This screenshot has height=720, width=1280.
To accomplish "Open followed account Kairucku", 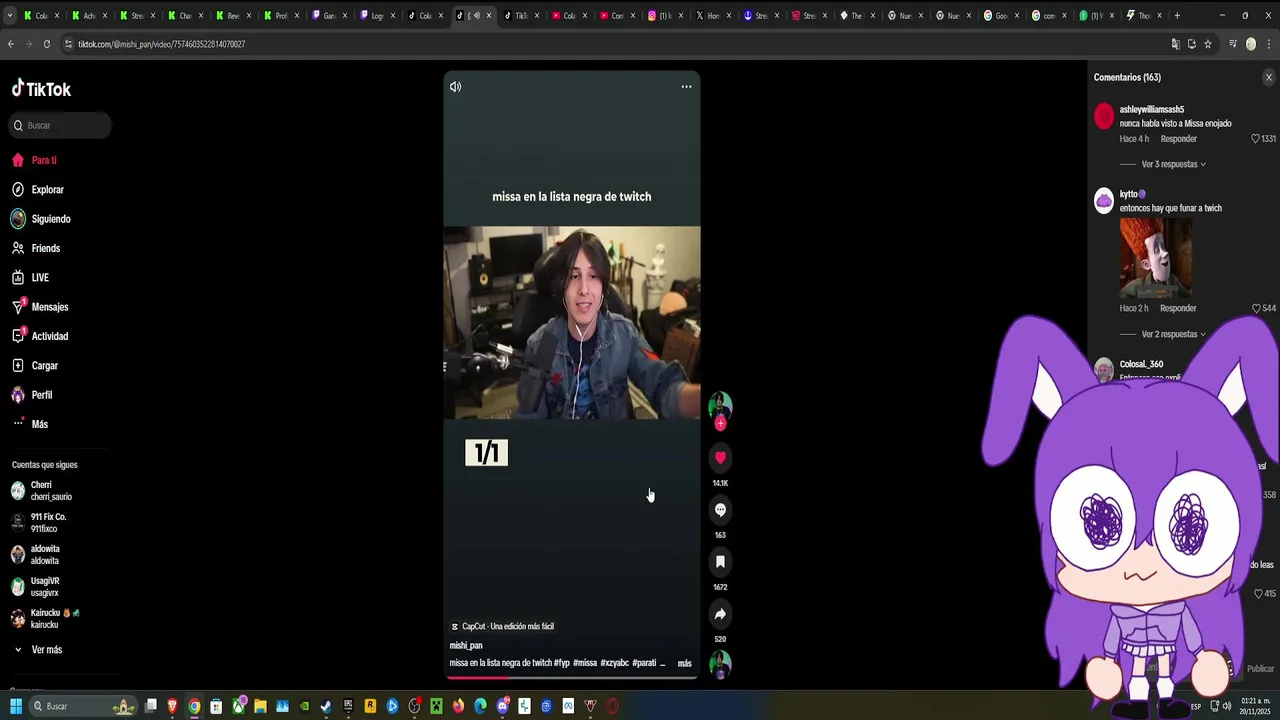I will point(46,619).
